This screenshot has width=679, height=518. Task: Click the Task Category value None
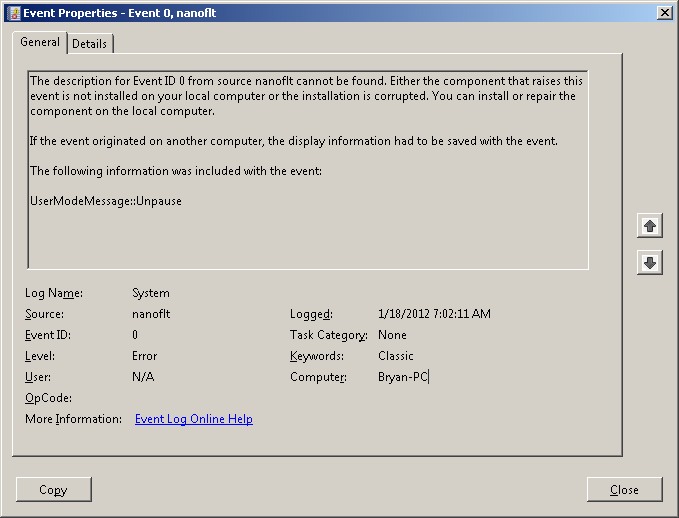pyautogui.click(x=393, y=335)
